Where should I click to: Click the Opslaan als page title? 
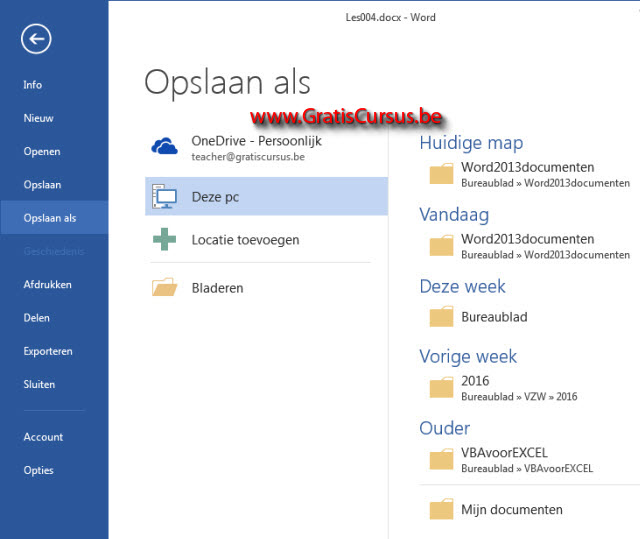227,83
